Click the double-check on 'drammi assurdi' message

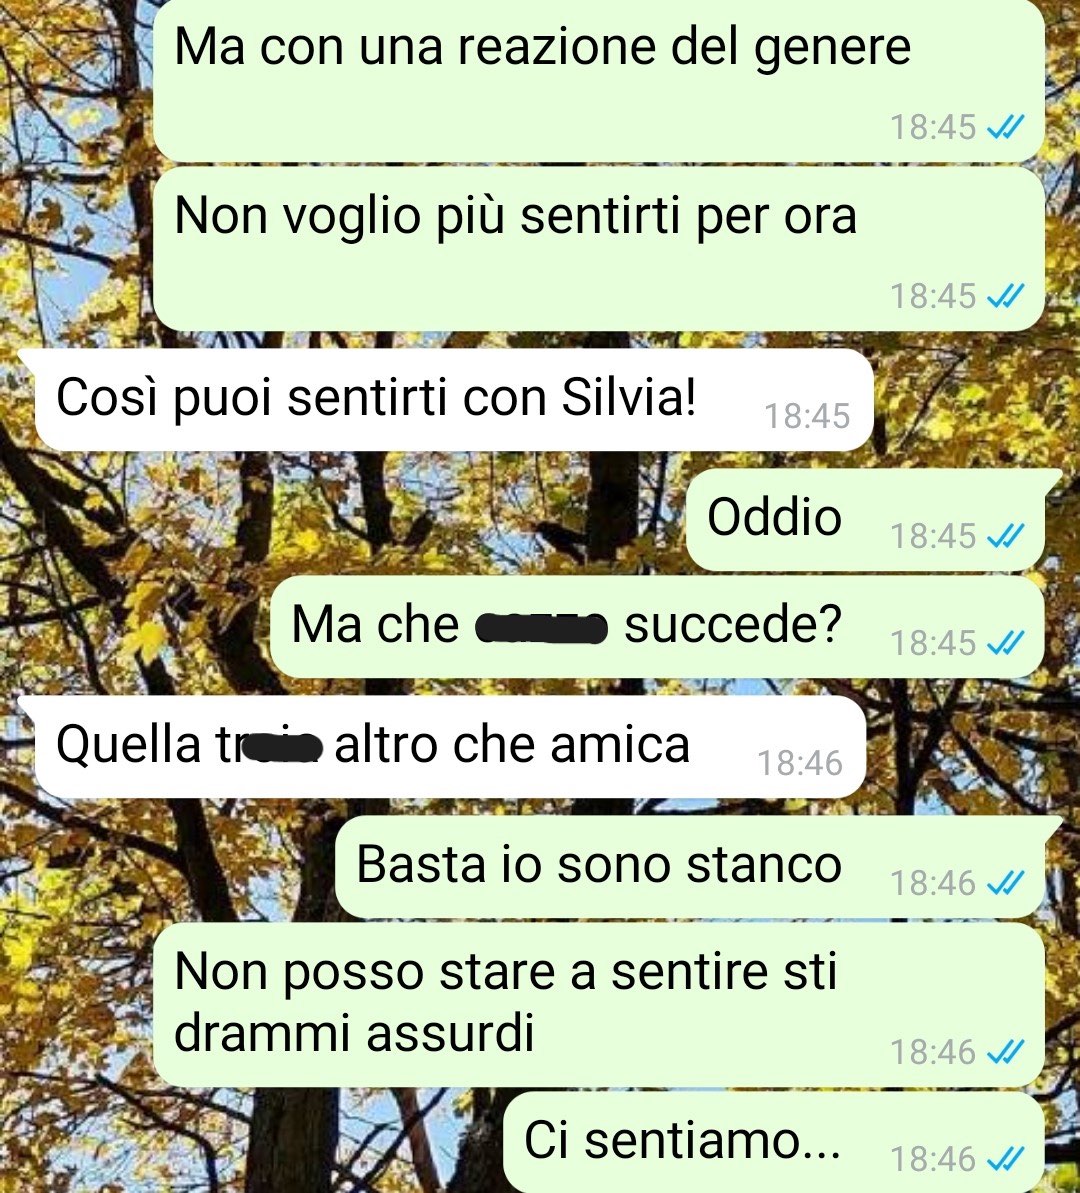(x=1005, y=1052)
